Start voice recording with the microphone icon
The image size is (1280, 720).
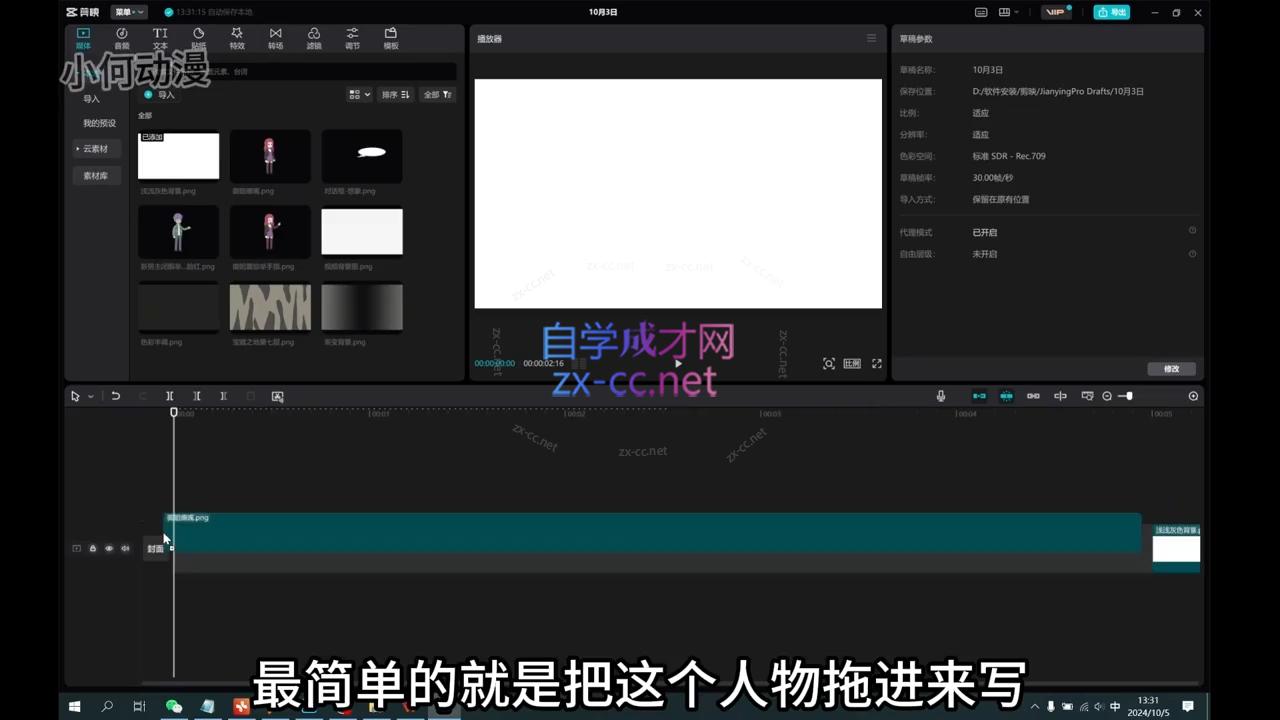(941, 396)
